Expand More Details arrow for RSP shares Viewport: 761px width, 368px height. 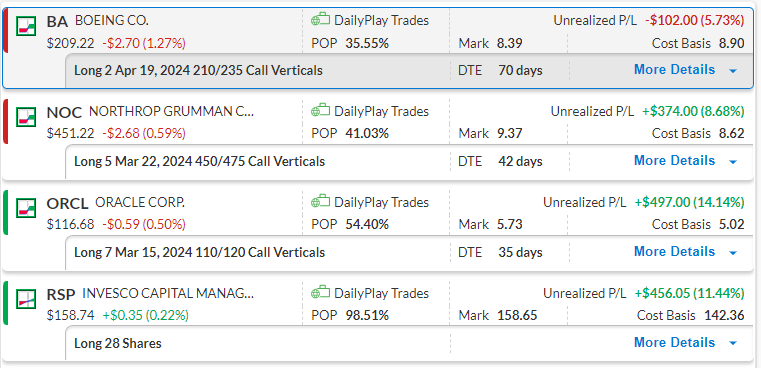click(733, 344)
